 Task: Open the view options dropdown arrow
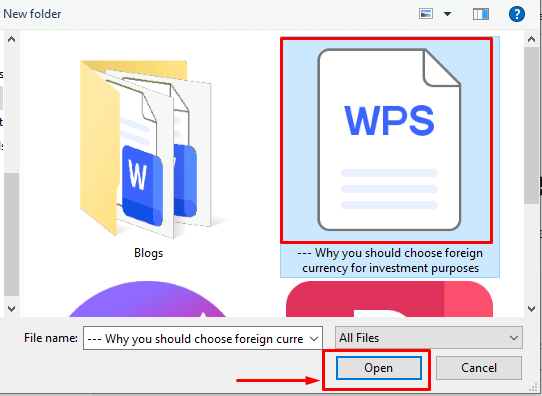(x=447, y=14)
